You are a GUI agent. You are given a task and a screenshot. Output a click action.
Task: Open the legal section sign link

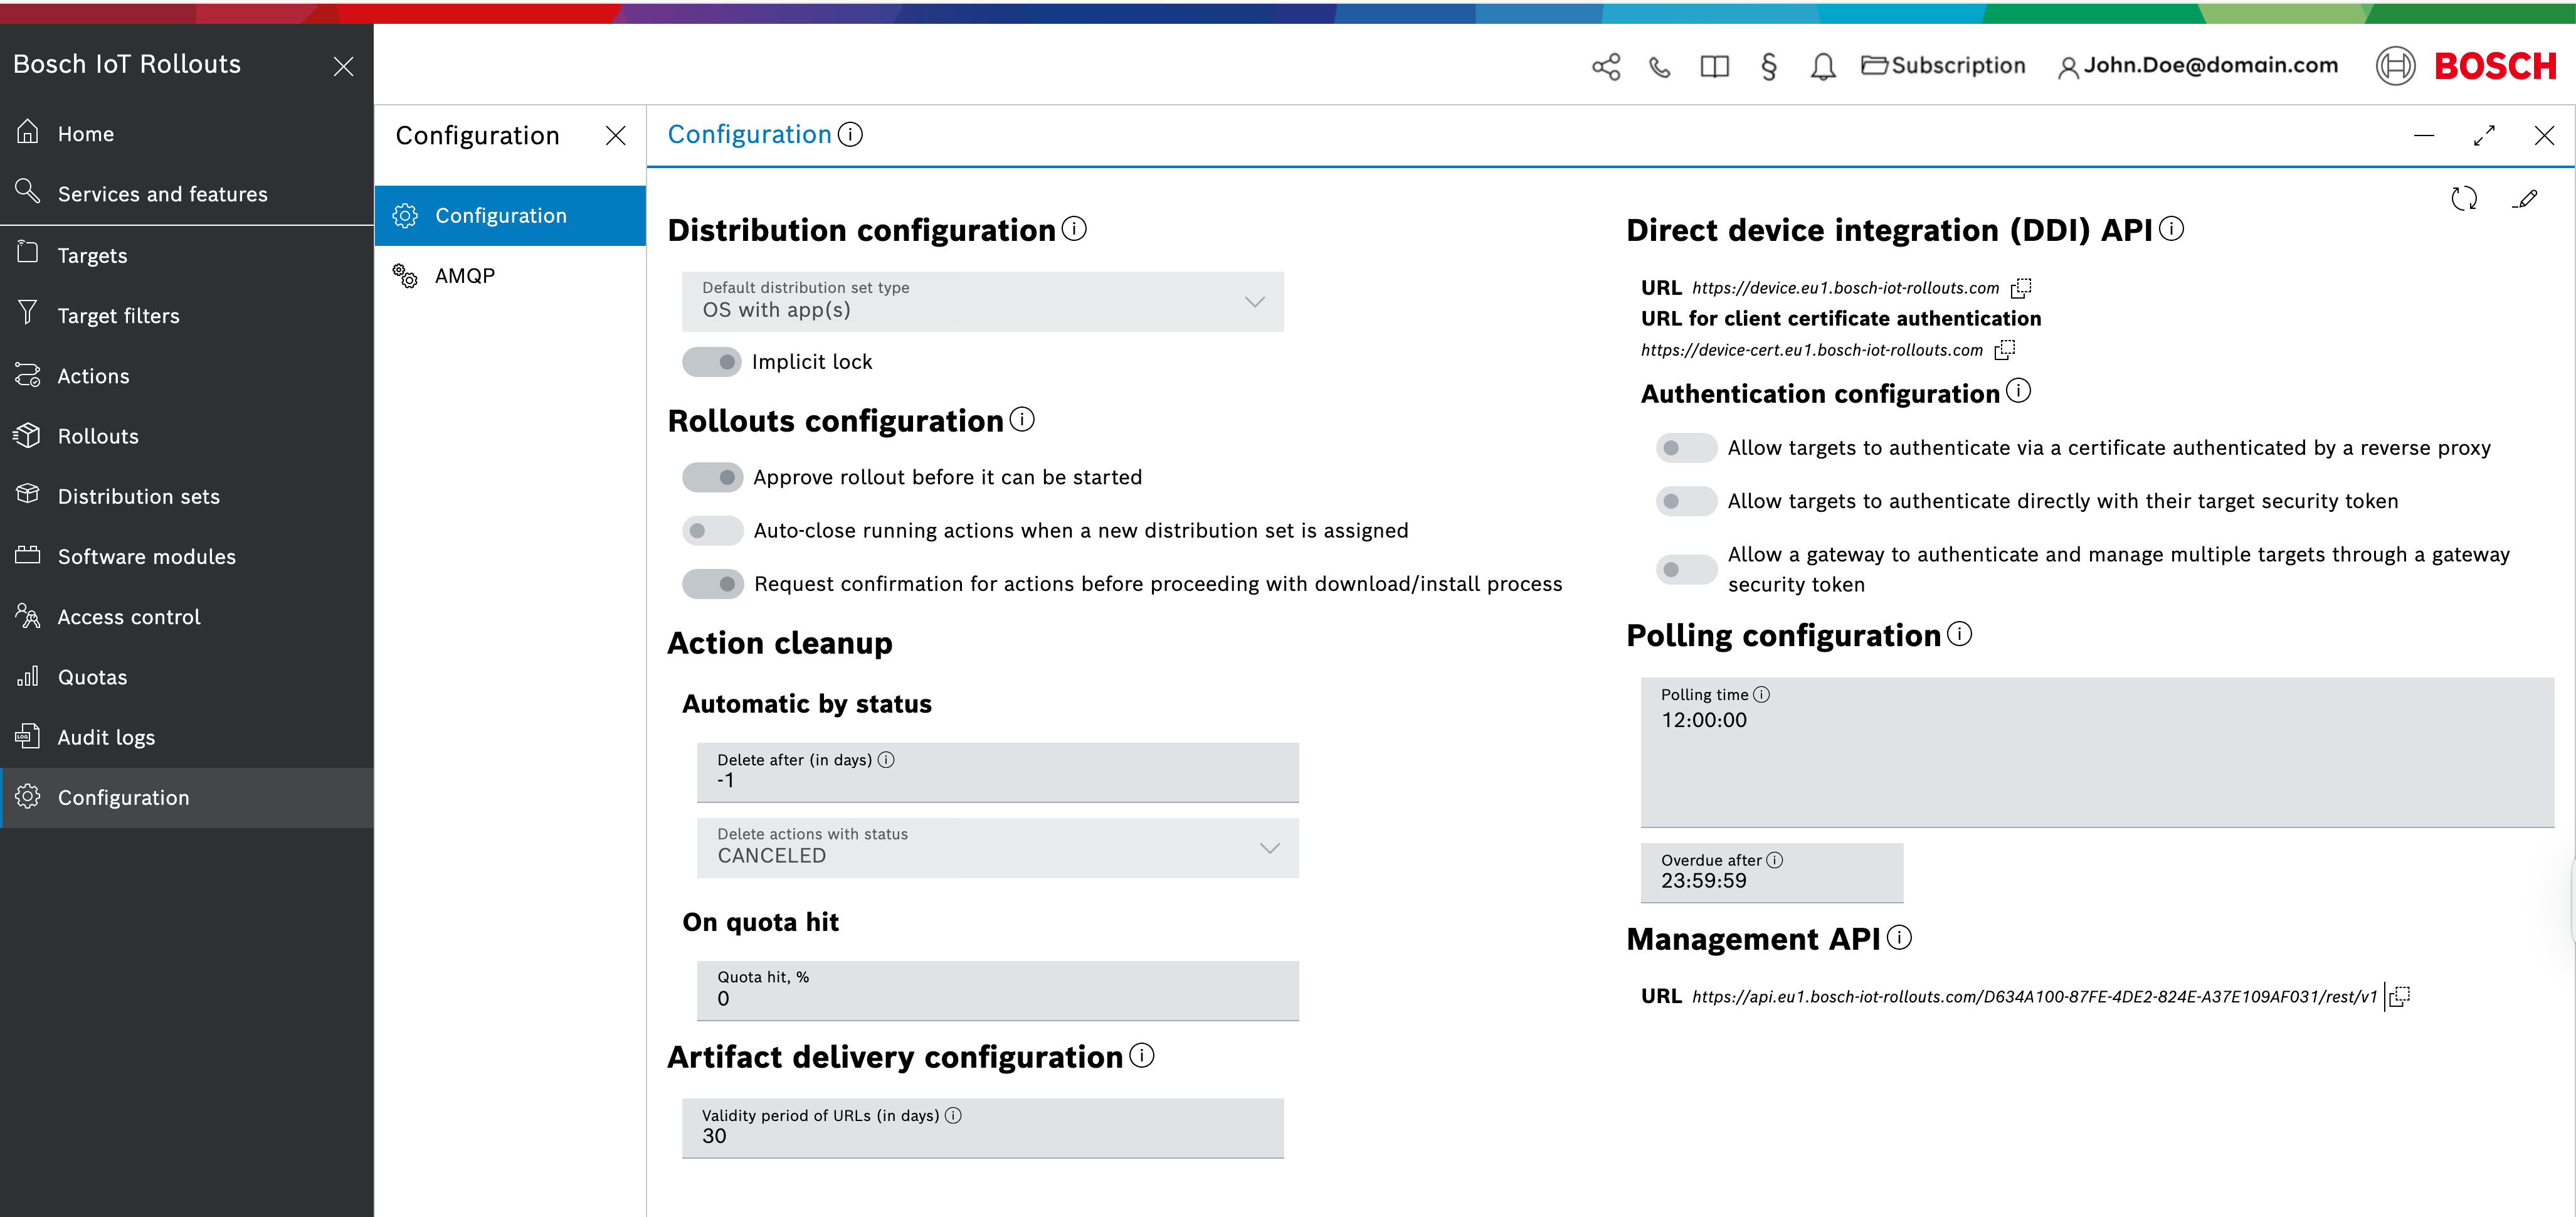[x=1768, y=67]
